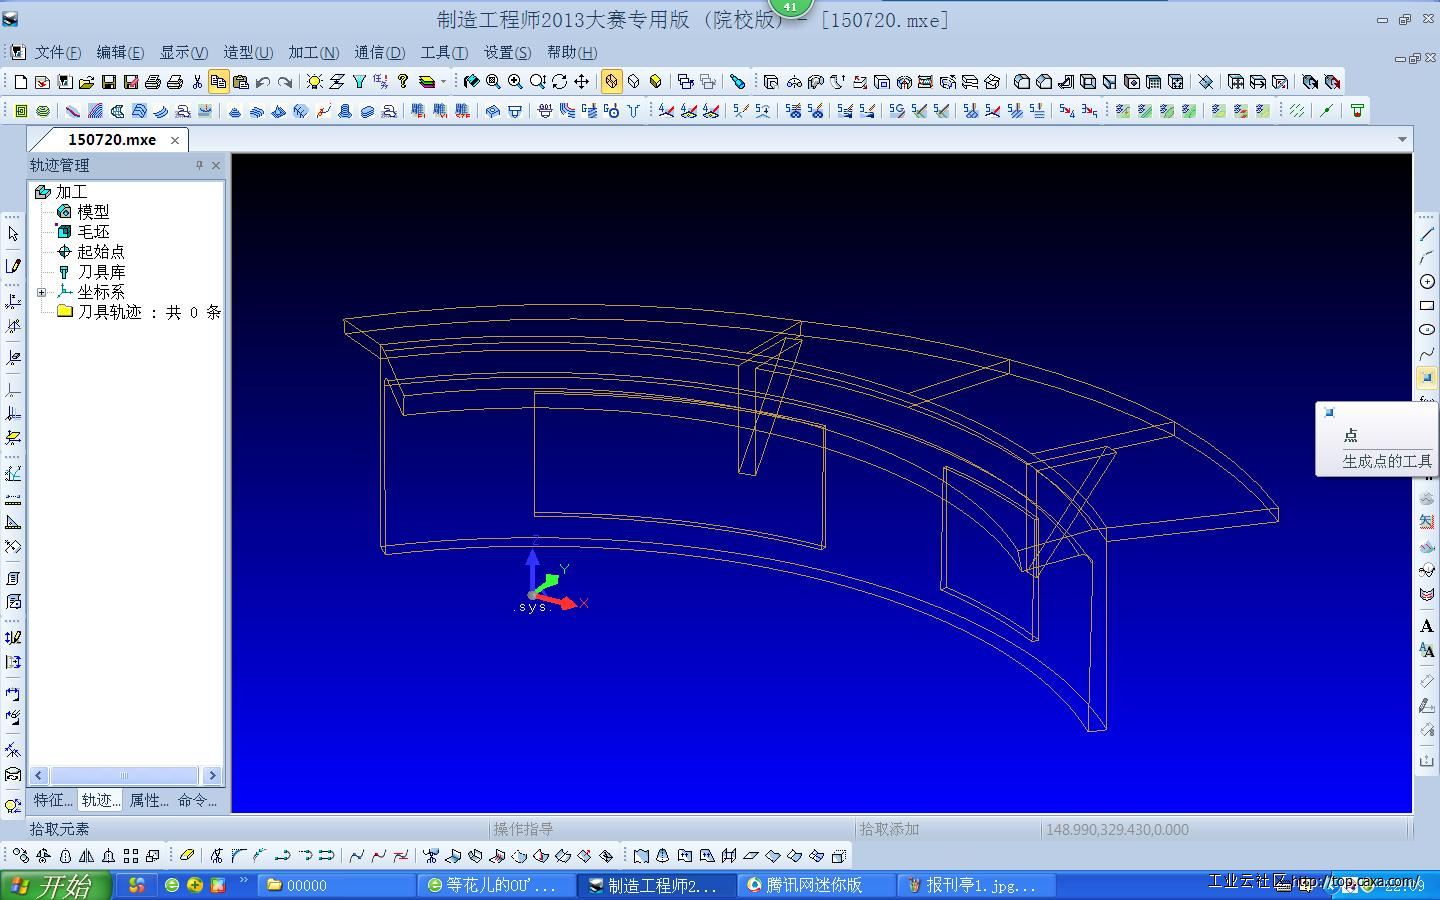This screenshot has height=900, width=1440.
Task: Click the tree panel horizontal scrollbar right arrow
Action: click(212, 775)
